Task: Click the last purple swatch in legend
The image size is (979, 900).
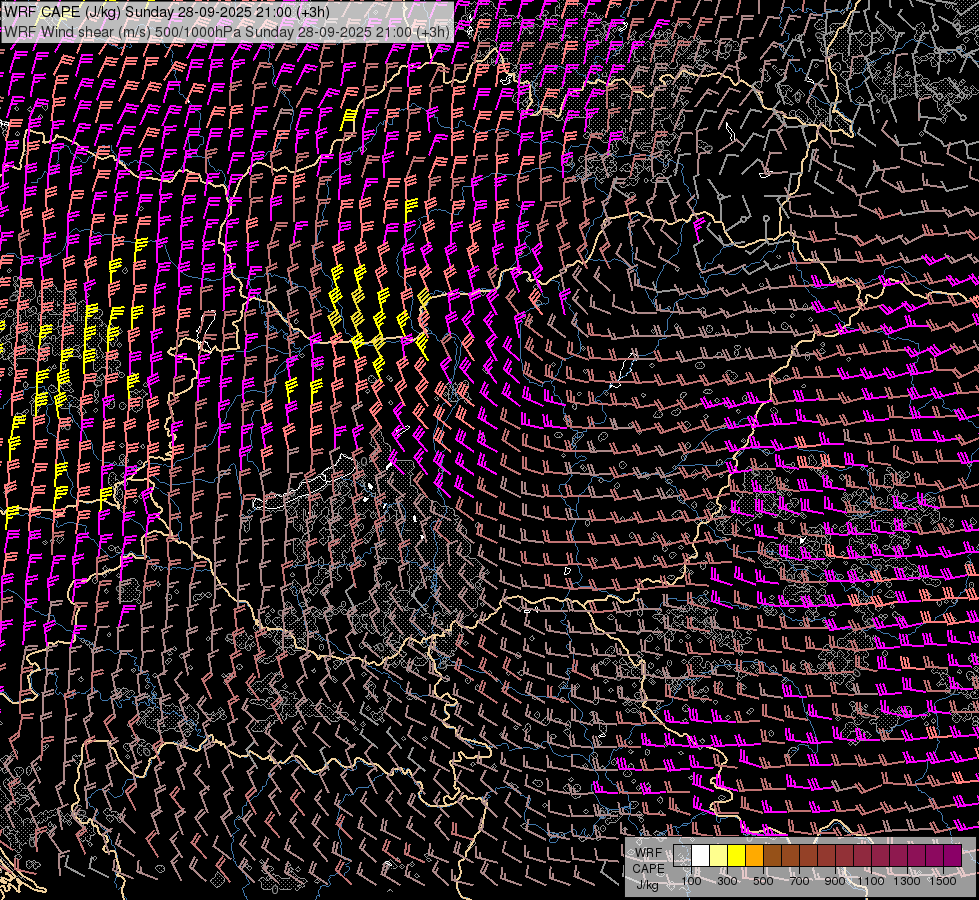Action: [x=953, y=856]
